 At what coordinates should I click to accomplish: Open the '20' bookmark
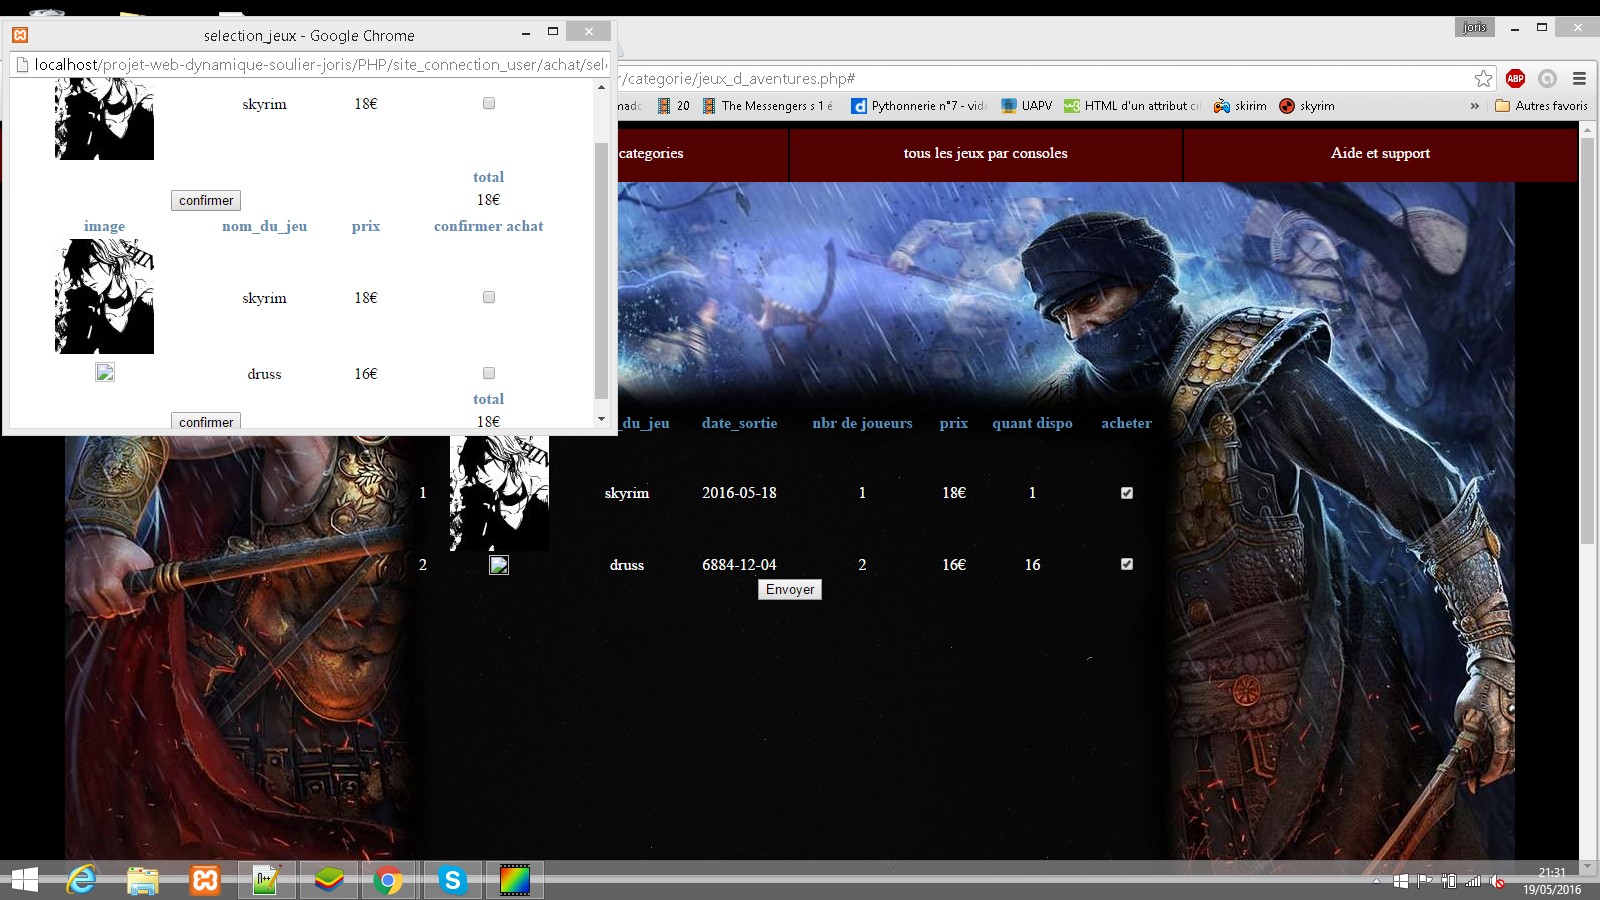coord(674,106)
